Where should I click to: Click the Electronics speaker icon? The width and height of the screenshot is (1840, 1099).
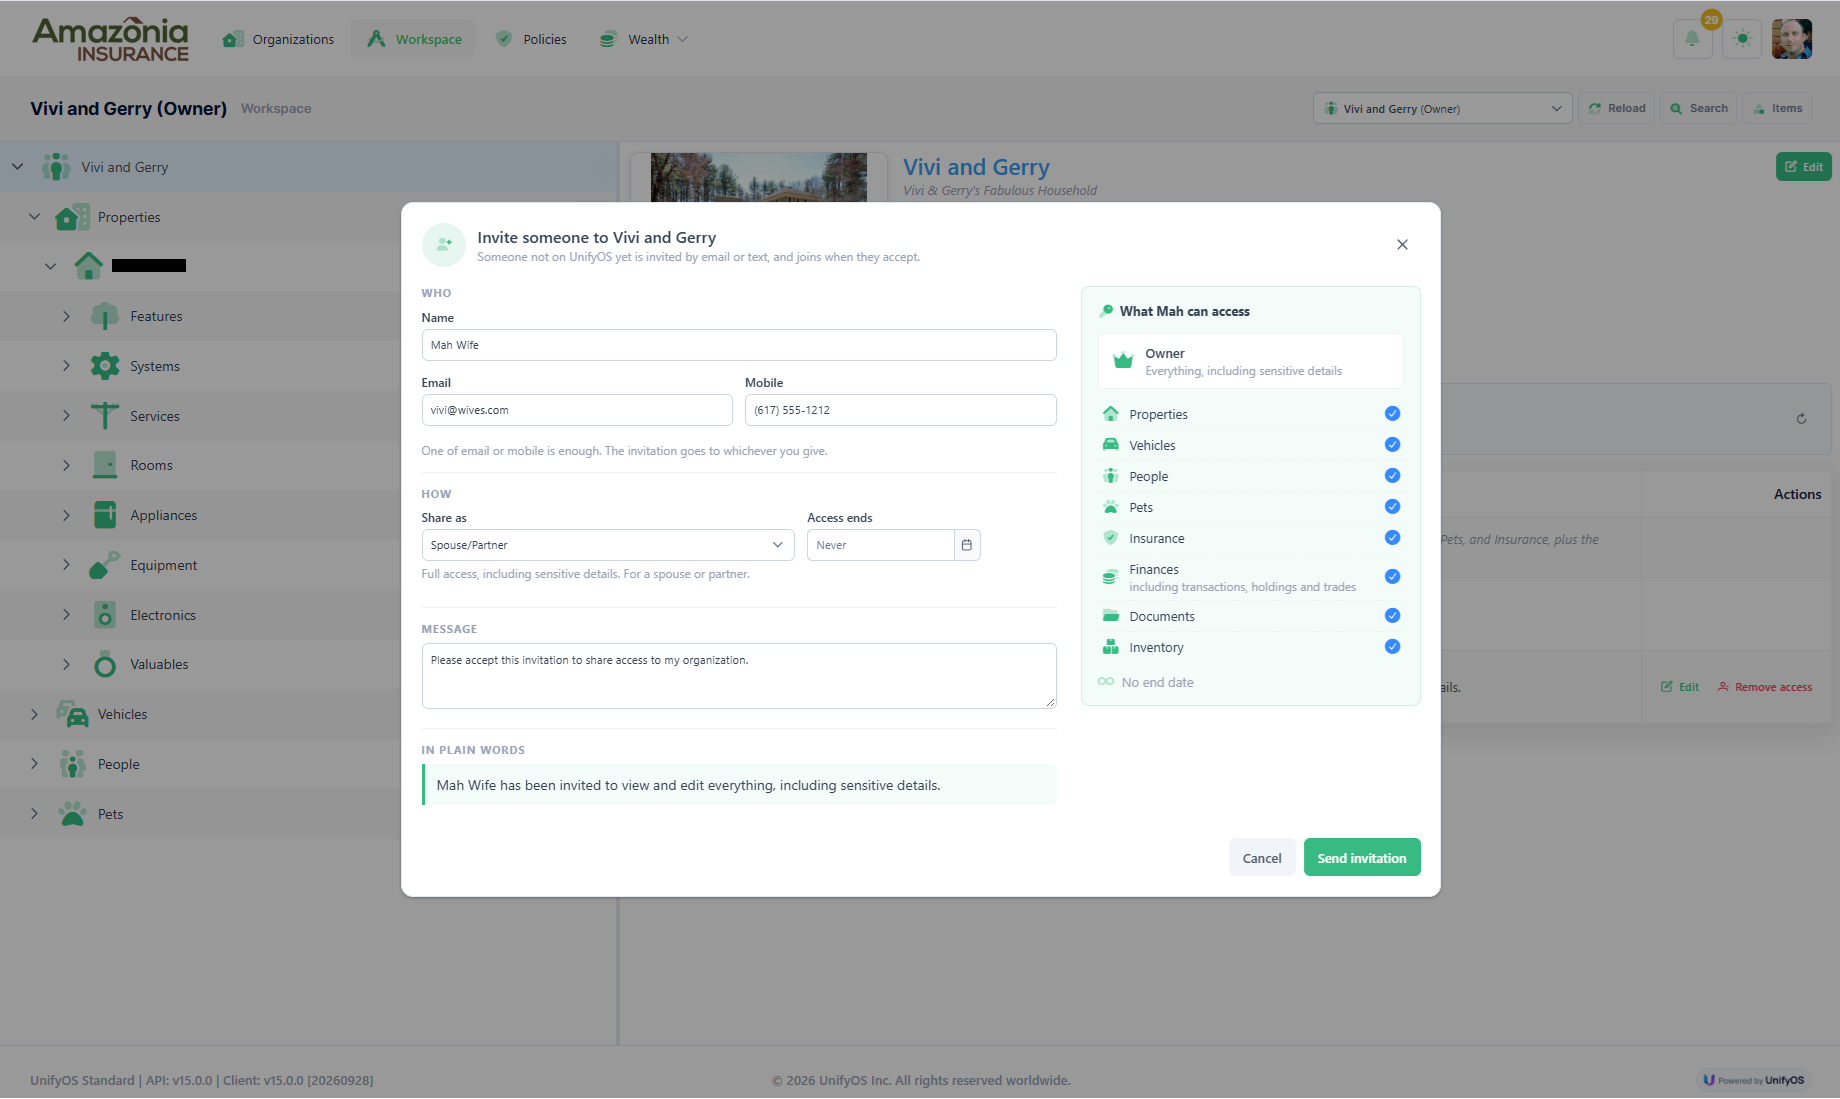(105, 615)
